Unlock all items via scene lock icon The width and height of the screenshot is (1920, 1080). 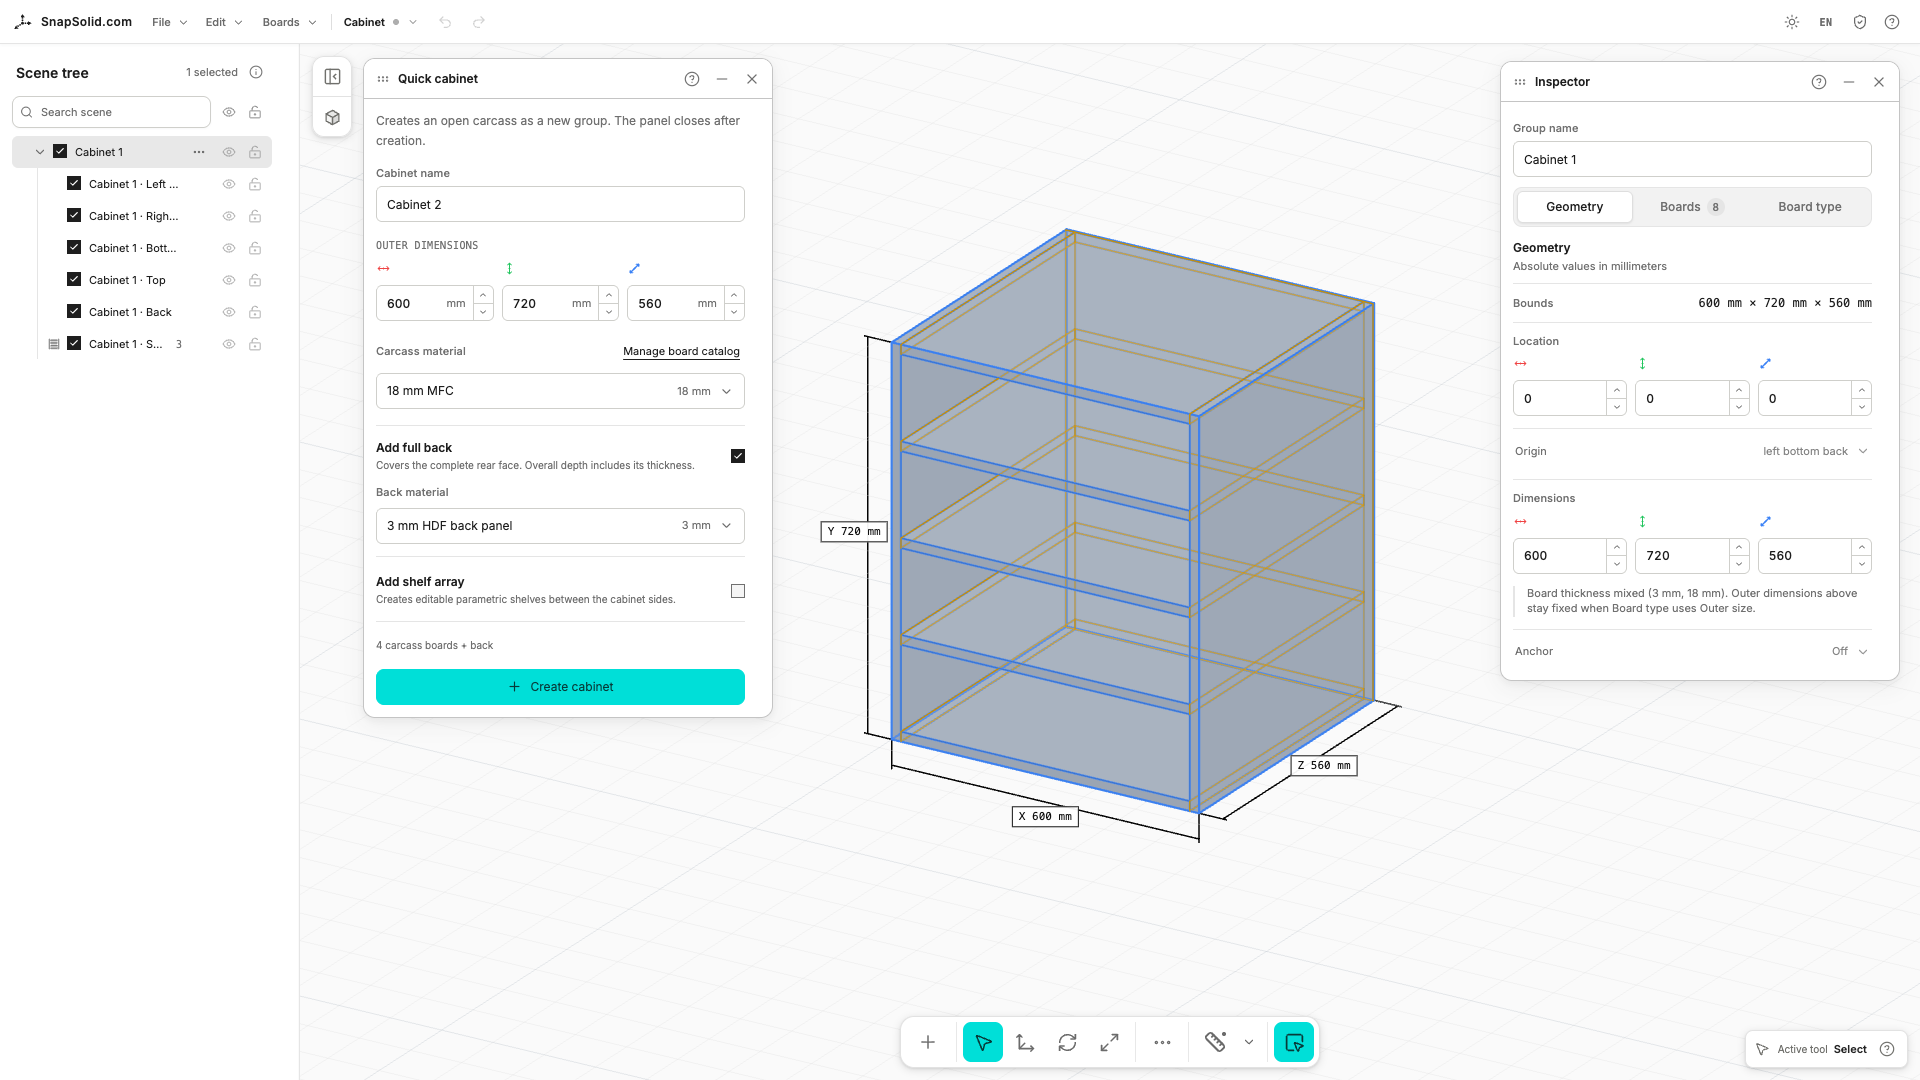click(255, 112)
